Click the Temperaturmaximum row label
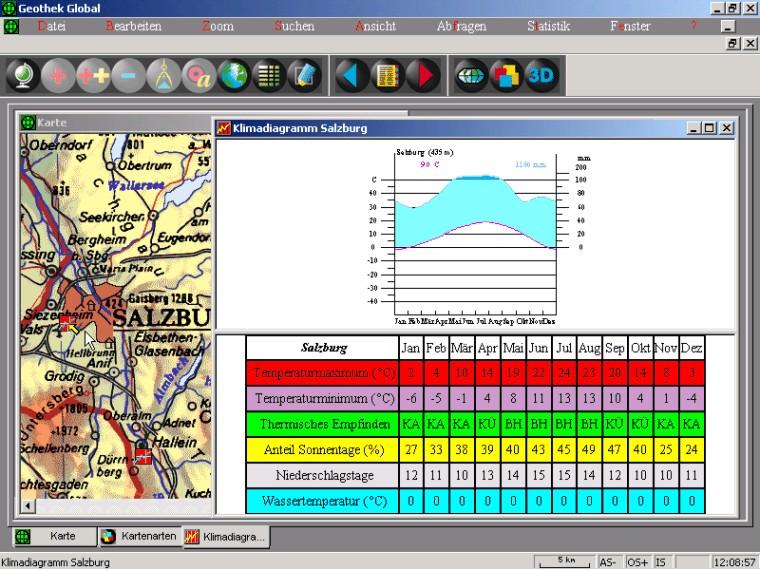This screenshot has height=570, width=760. (x=322, y=373)
